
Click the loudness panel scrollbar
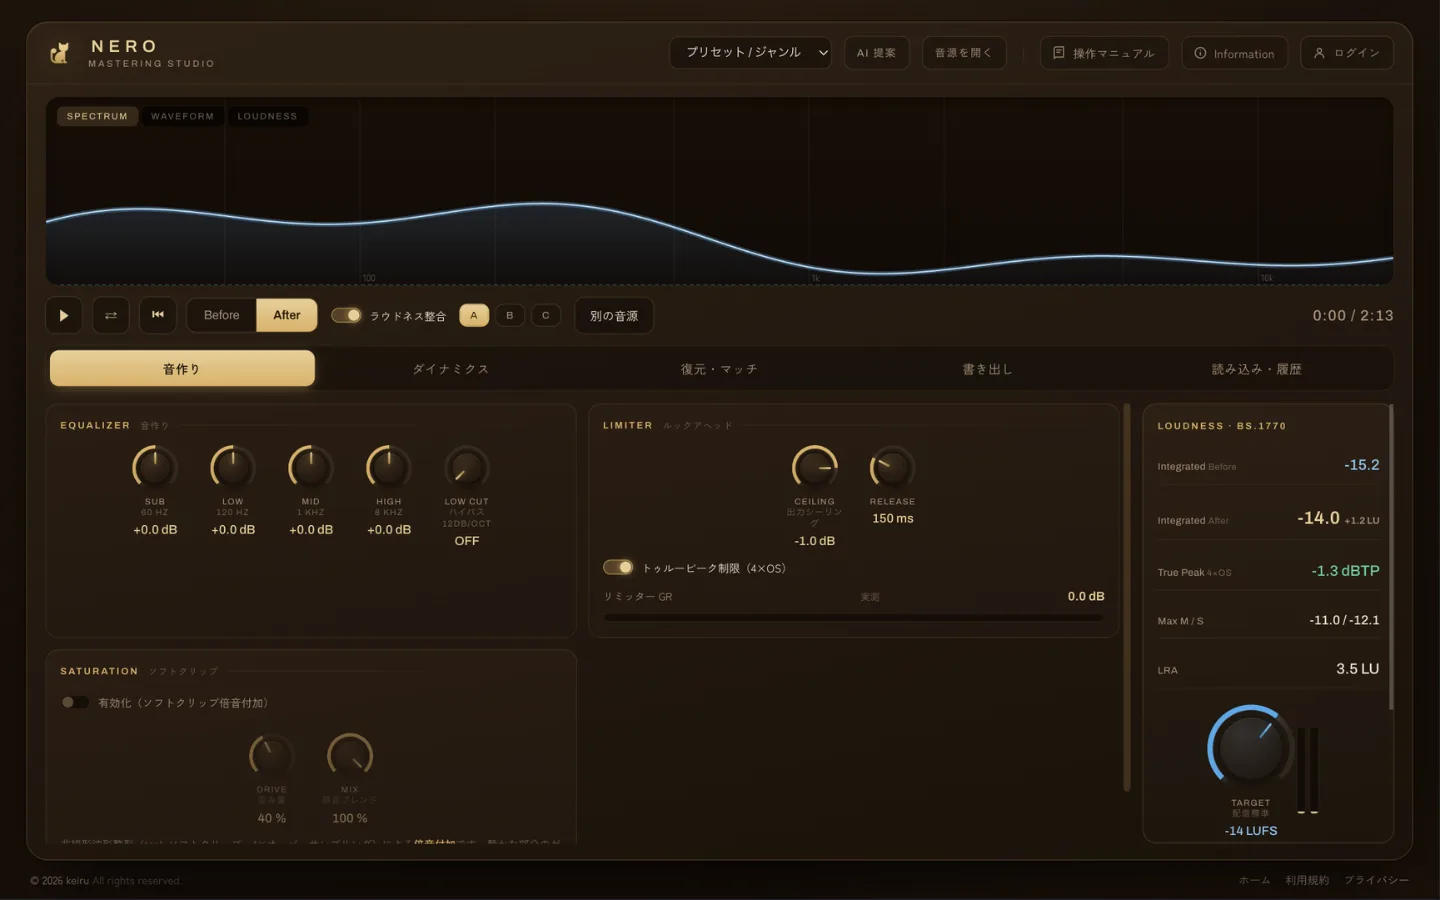pos(1391,557)
